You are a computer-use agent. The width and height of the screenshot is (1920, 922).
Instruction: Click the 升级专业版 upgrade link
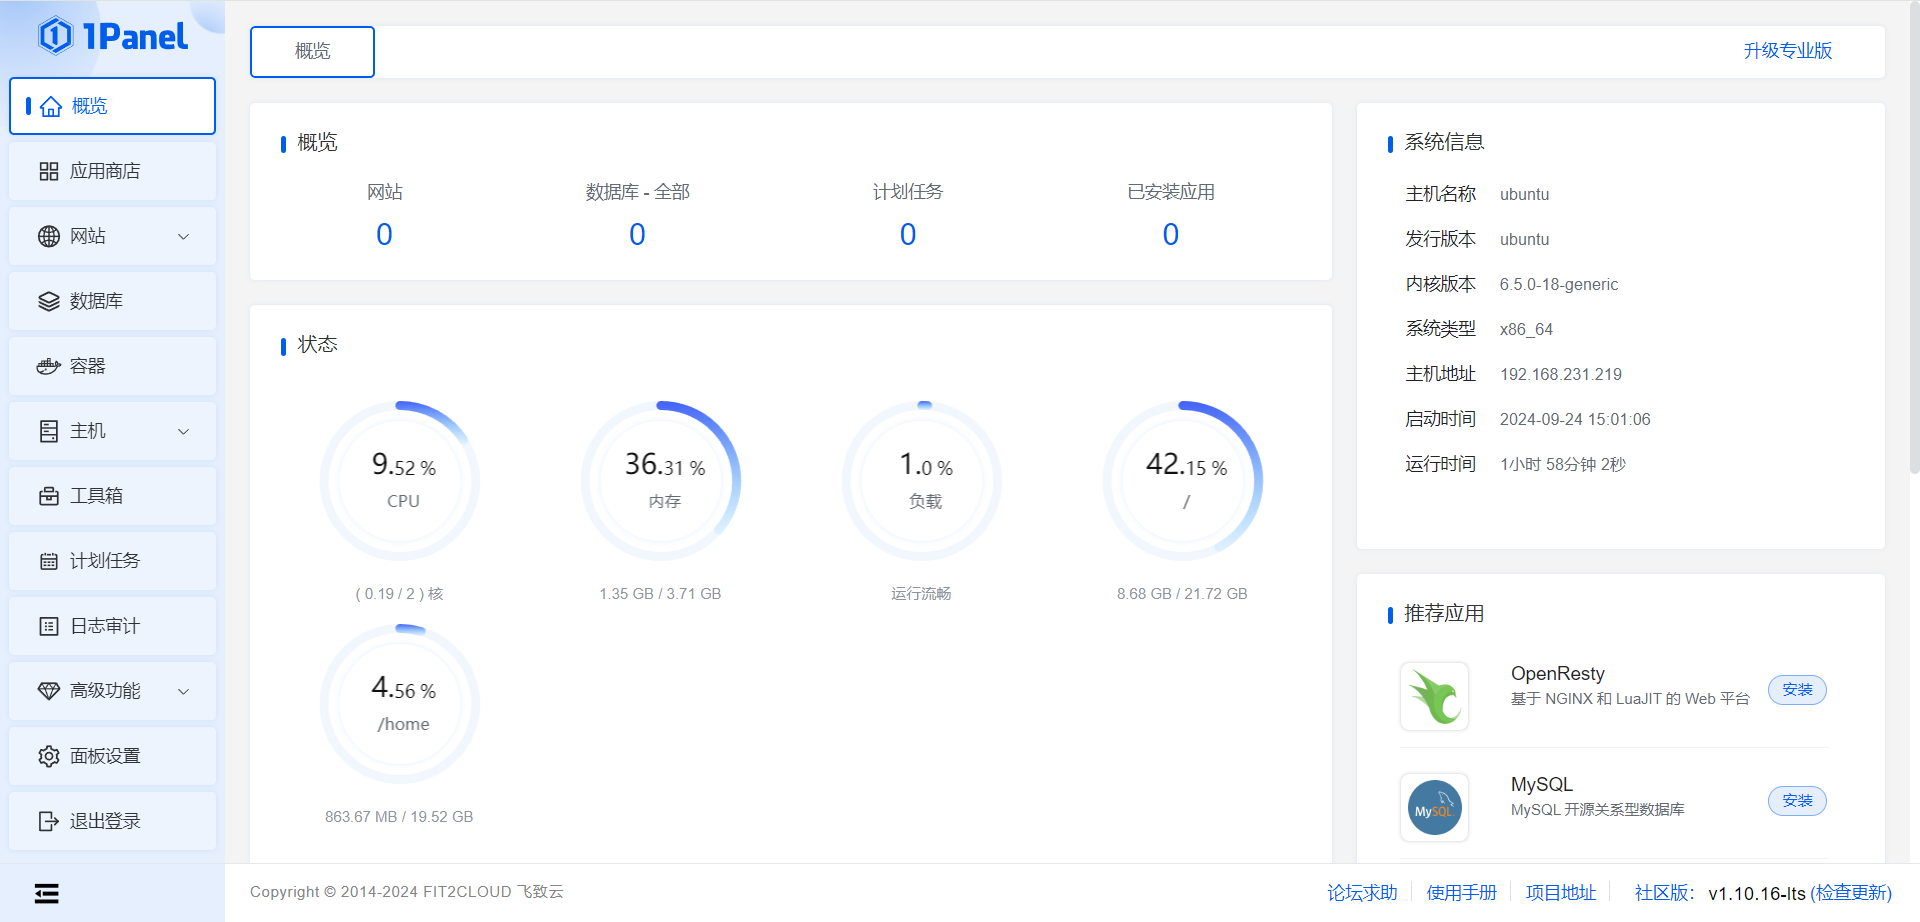point(1787,51)
